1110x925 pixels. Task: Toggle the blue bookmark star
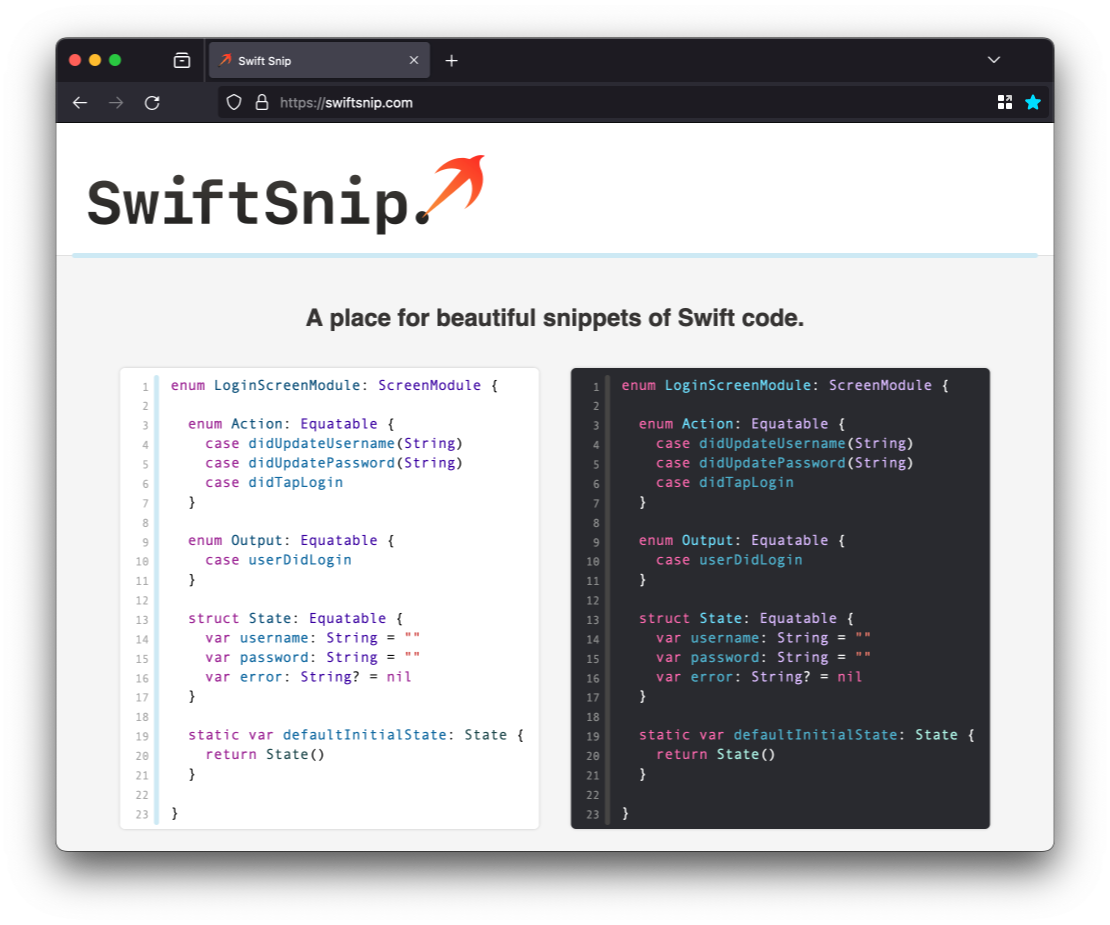tap(1033, 102)
